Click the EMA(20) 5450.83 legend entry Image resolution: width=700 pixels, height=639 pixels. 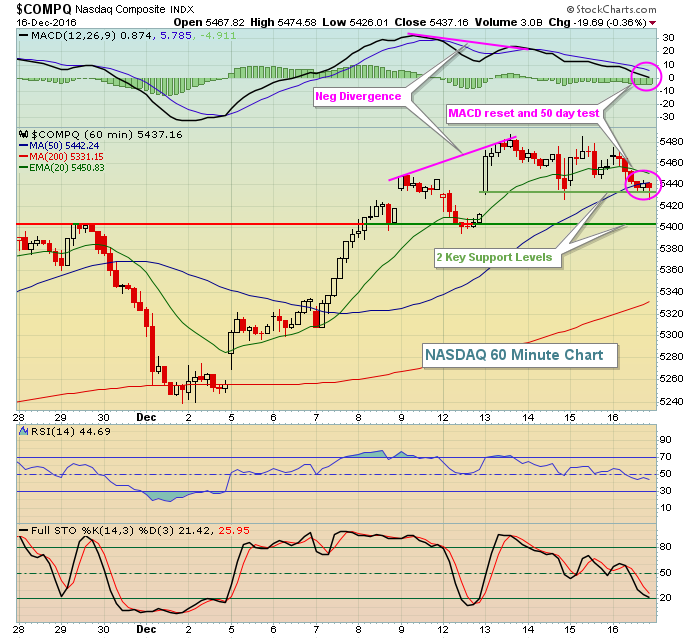[62, 168]
